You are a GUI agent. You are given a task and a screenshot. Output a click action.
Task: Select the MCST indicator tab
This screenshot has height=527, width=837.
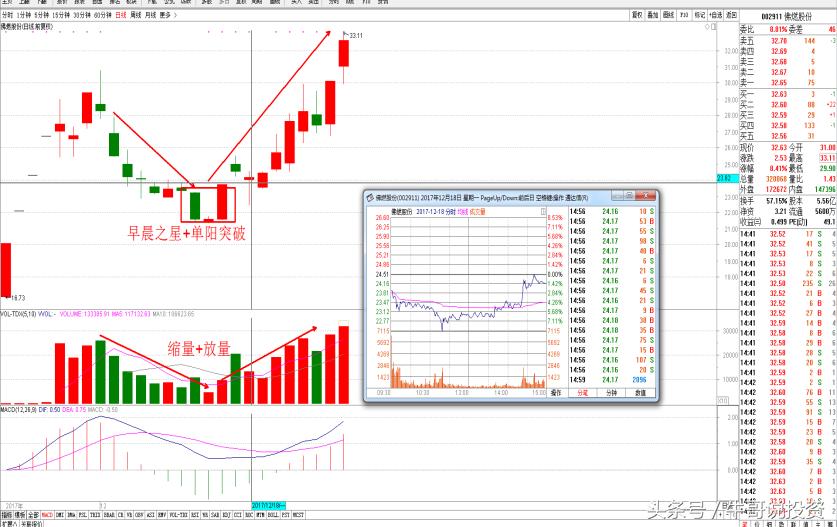pos(298,515)
